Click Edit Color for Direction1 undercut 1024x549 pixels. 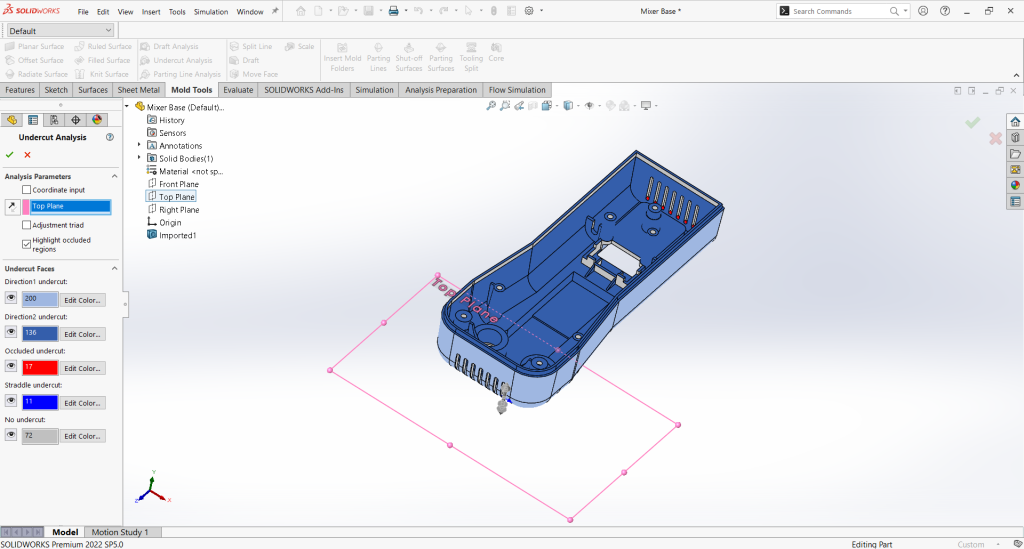coord(83,300)
